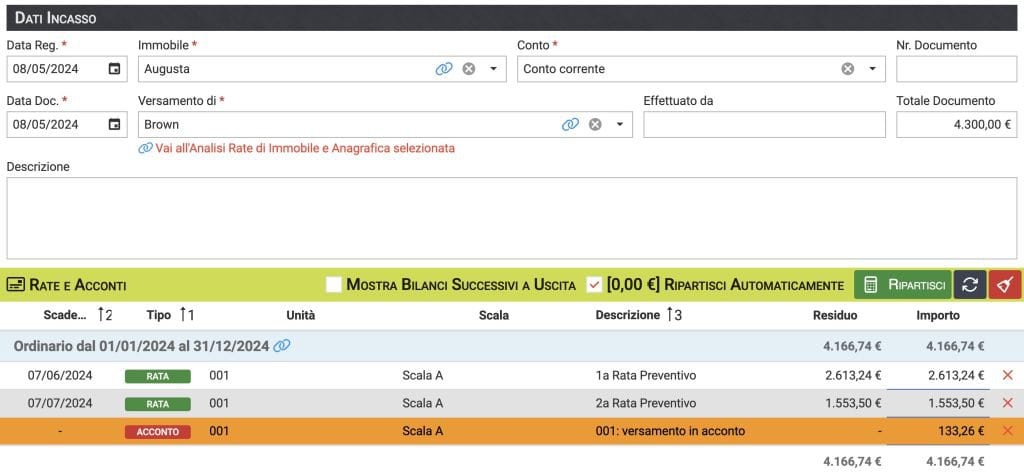1024x475 pixels.
Task: Clear the Conto corrente selection
Action: tap(847, 69)
